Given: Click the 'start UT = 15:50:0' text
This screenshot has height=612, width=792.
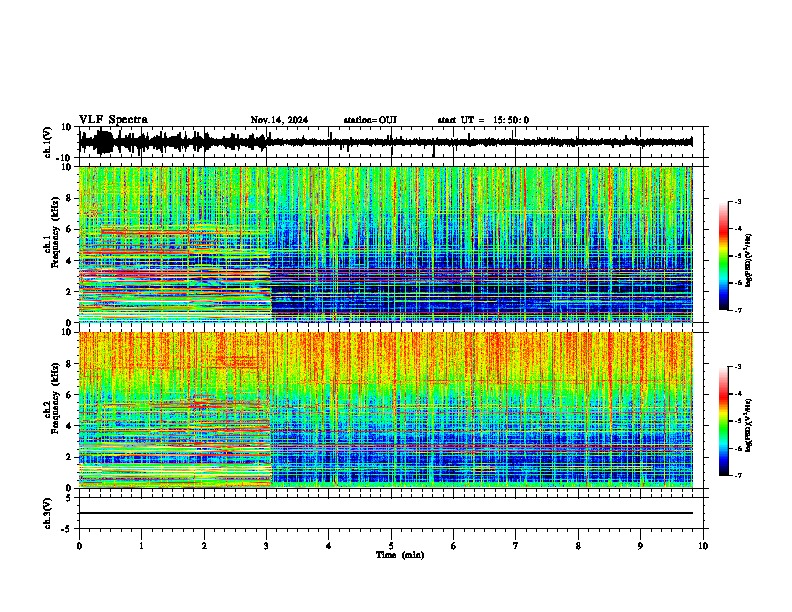Looking at the screenshot, I should point(483,120).
